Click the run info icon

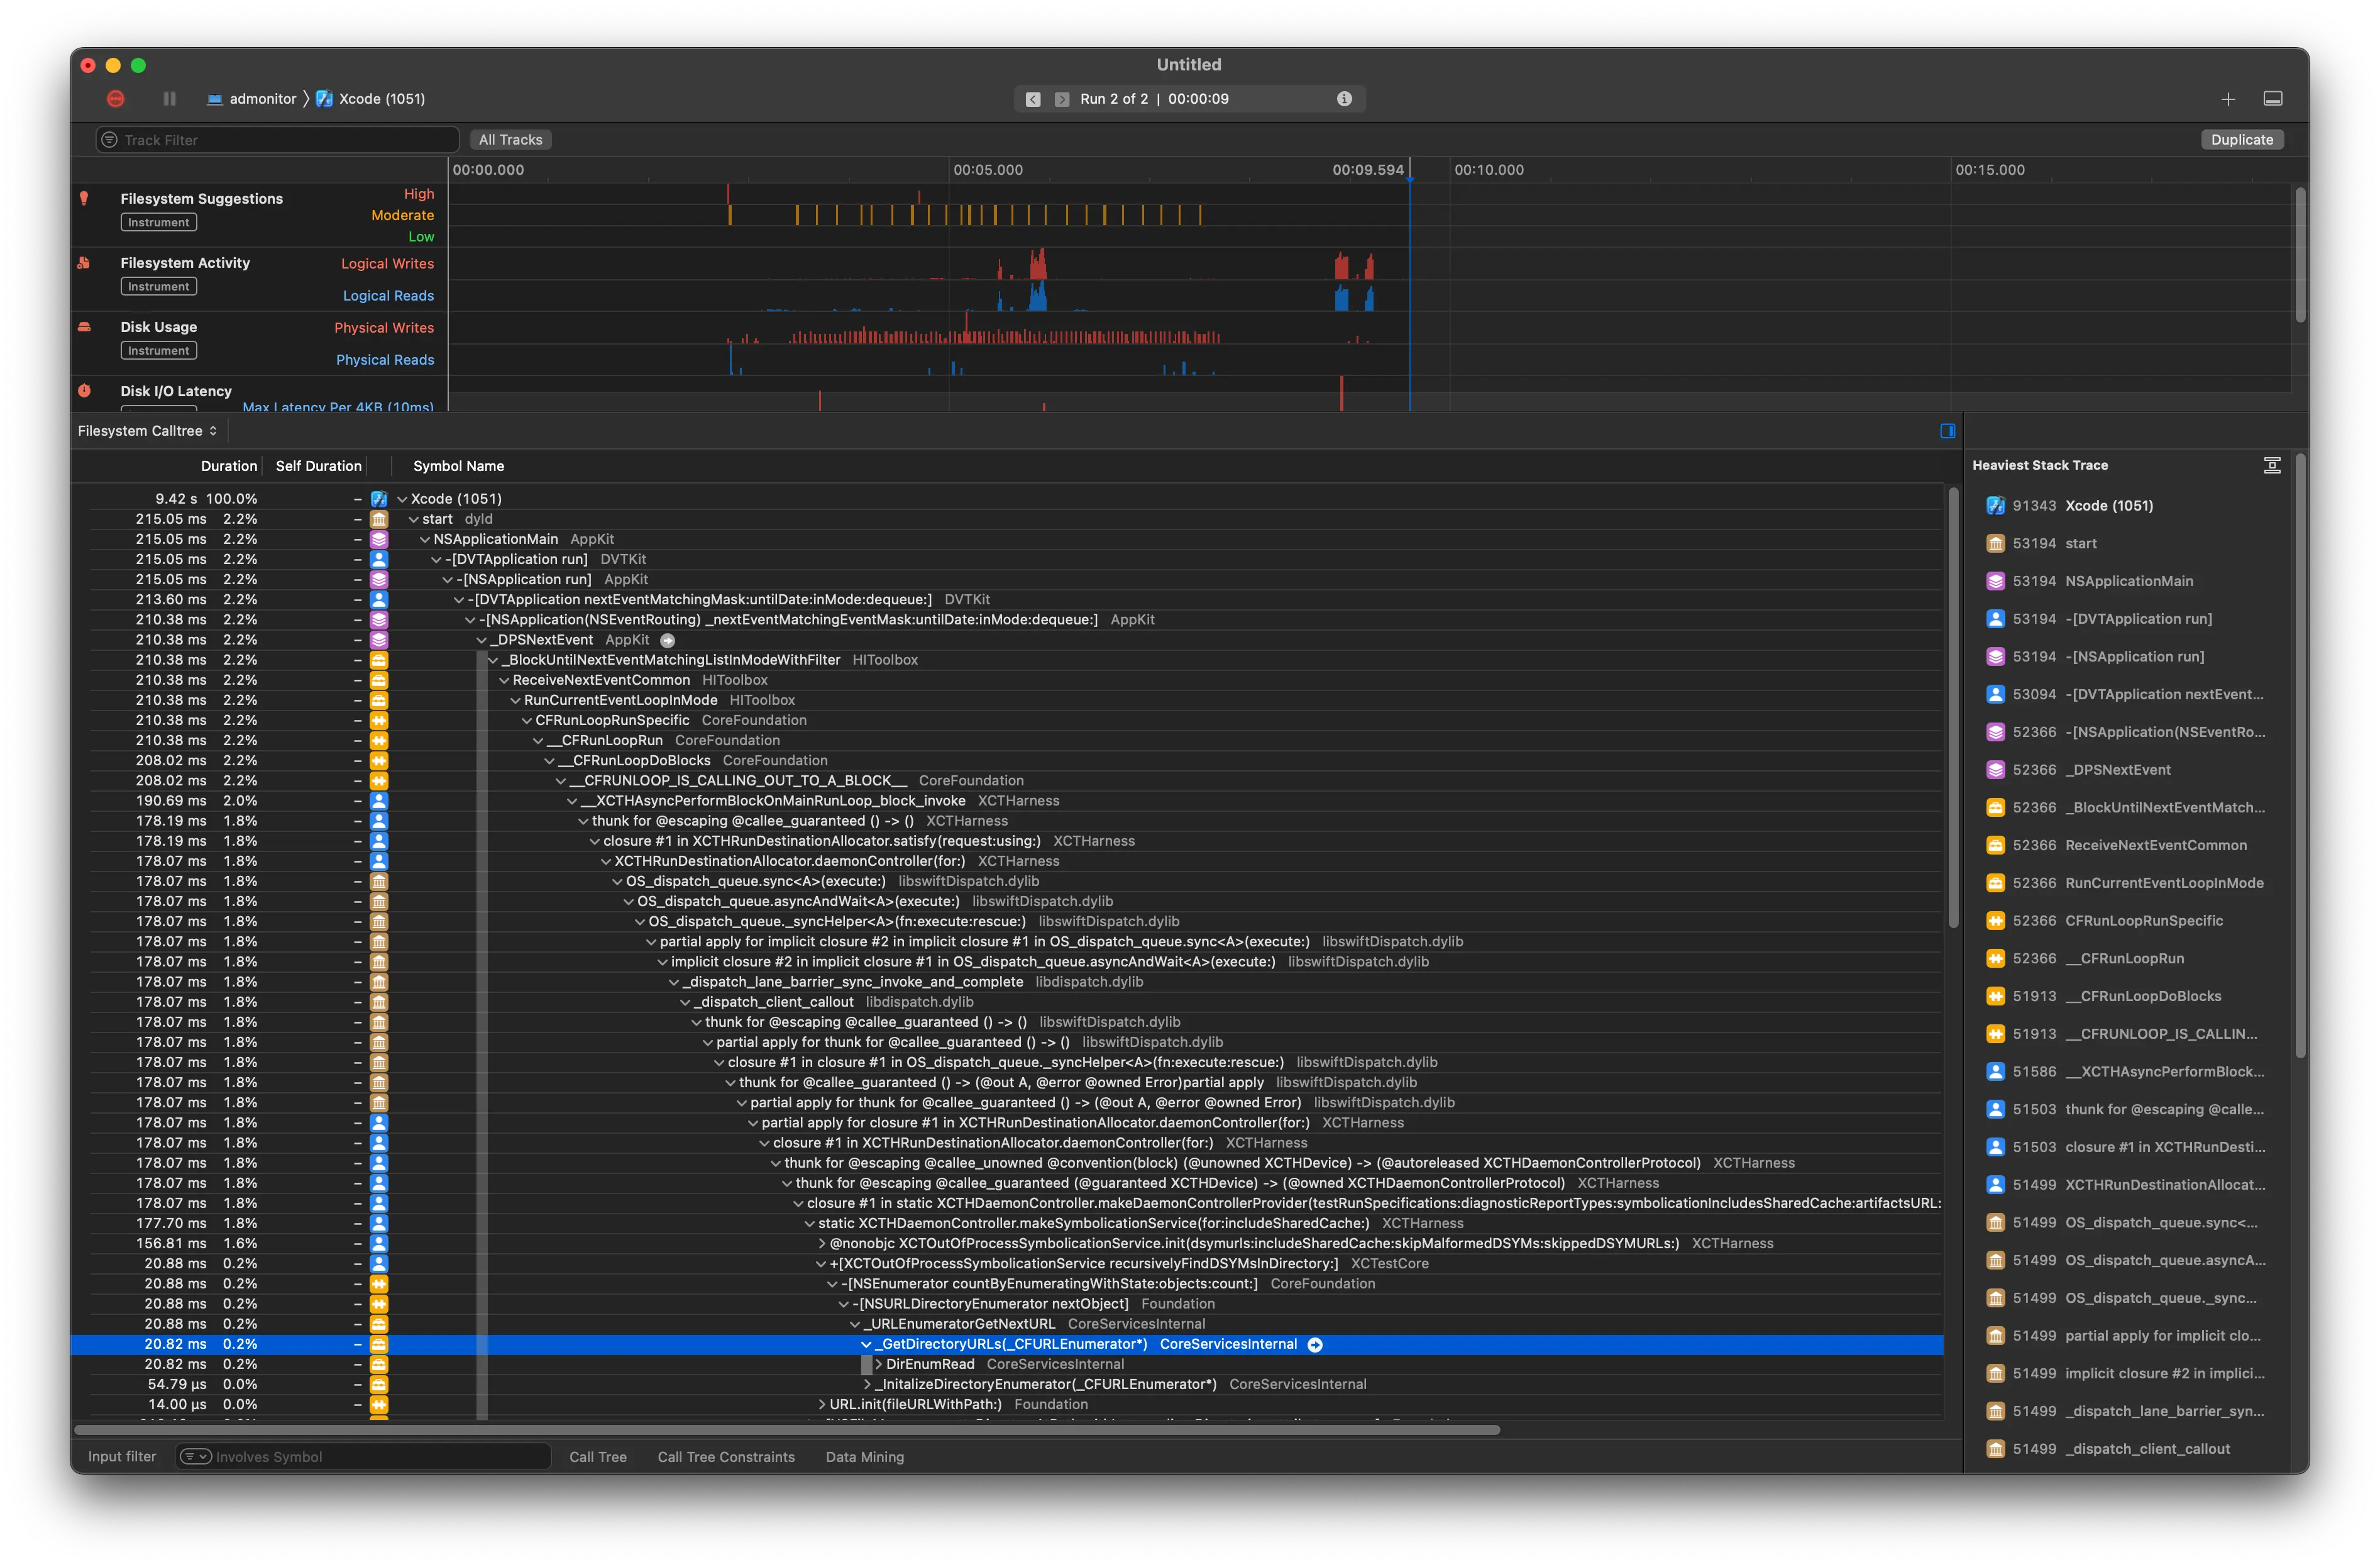tap(1344, 98)
